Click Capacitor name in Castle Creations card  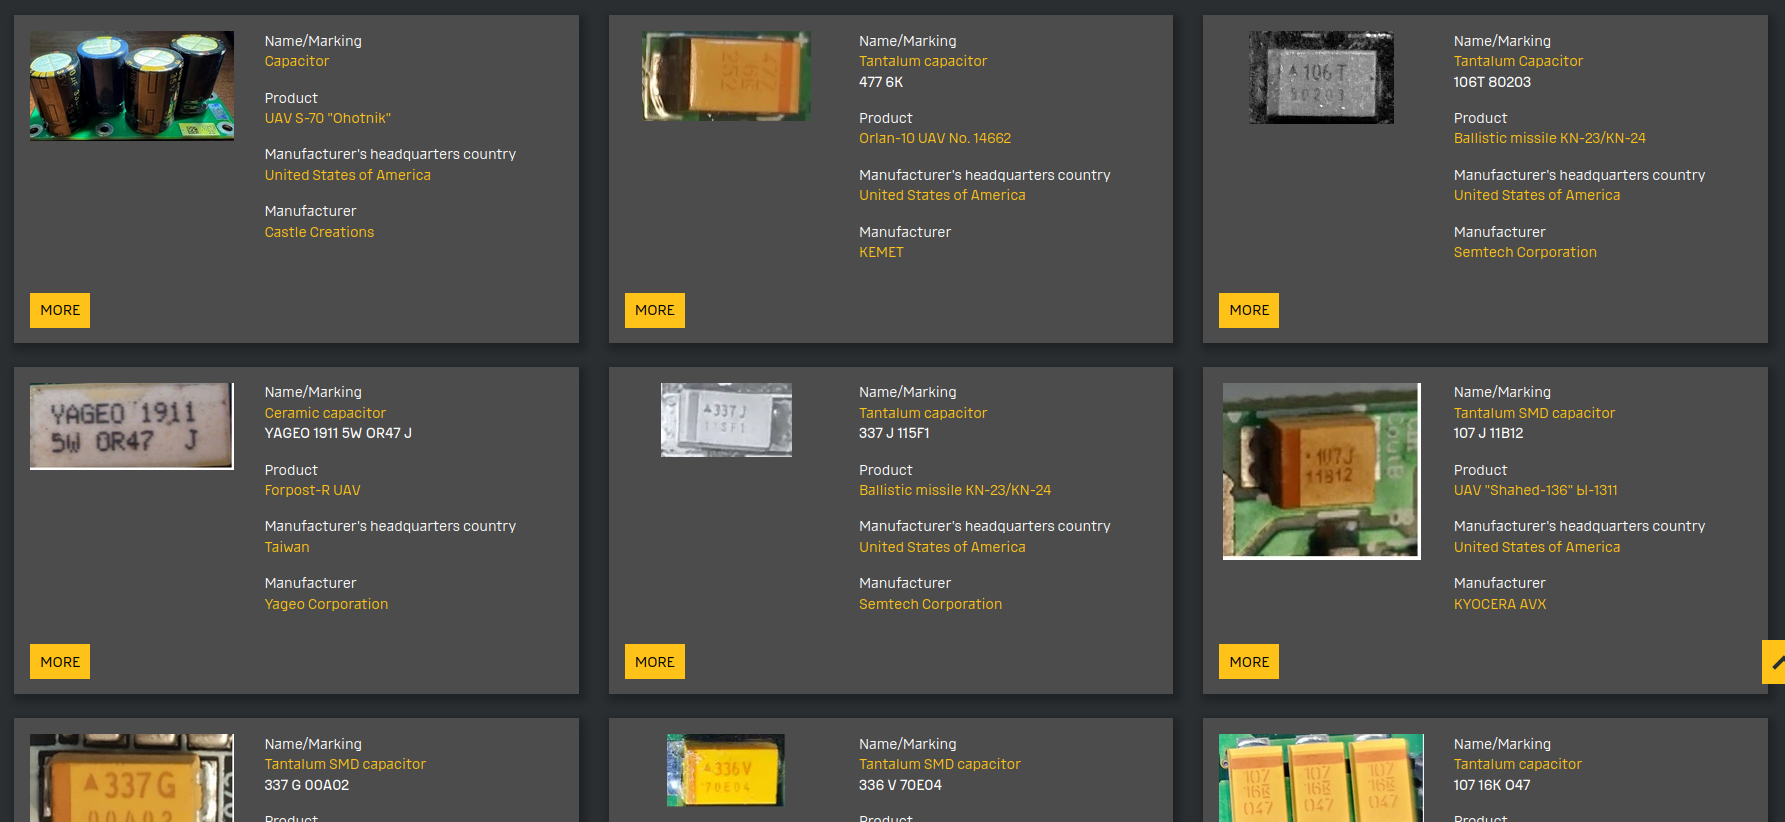[296, 61]
